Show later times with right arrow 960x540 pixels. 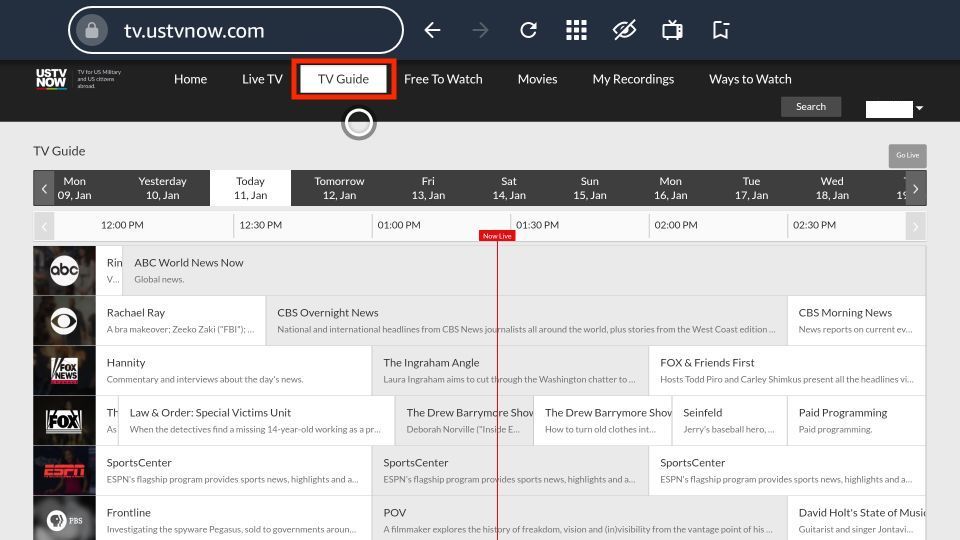click(x=915, y=227)
